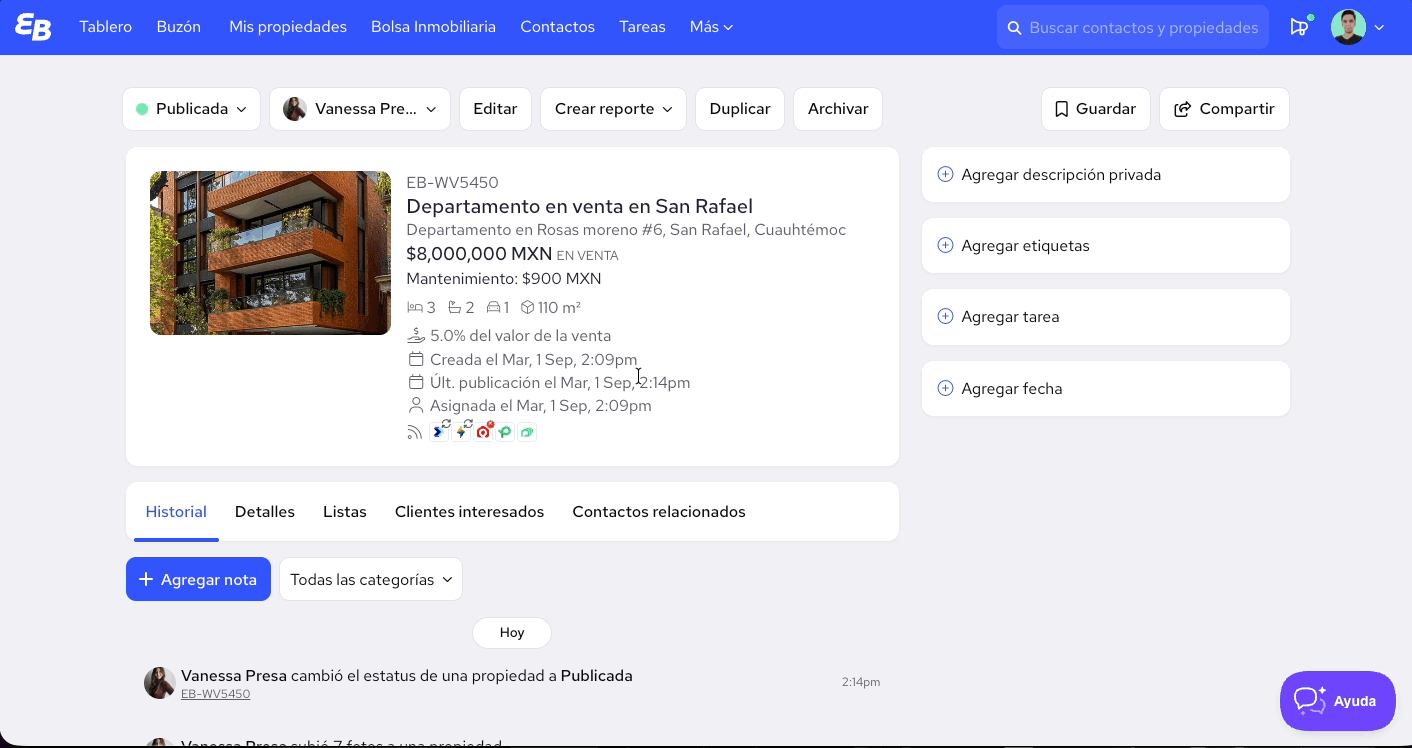This screenshot has height=748, width=1412.
Task: Click the lightning bolt portal icon
Action: pyautogui.click(x=462, y=431)
